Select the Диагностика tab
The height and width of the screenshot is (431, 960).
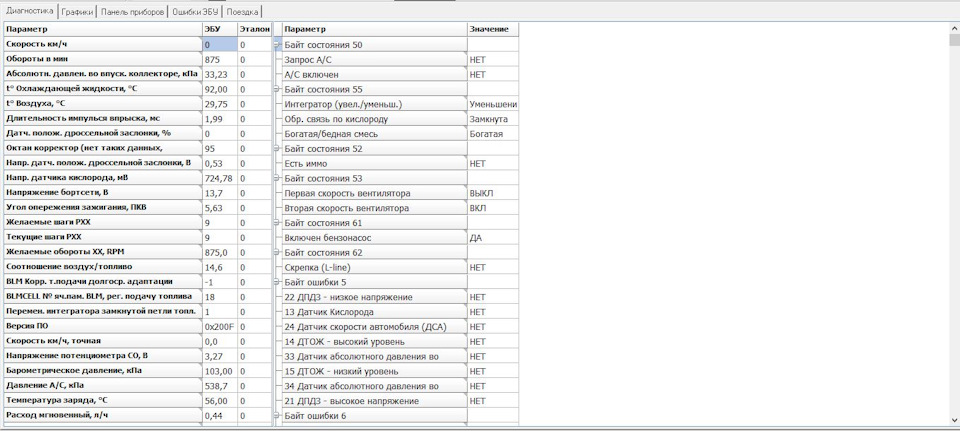(29, 11)
